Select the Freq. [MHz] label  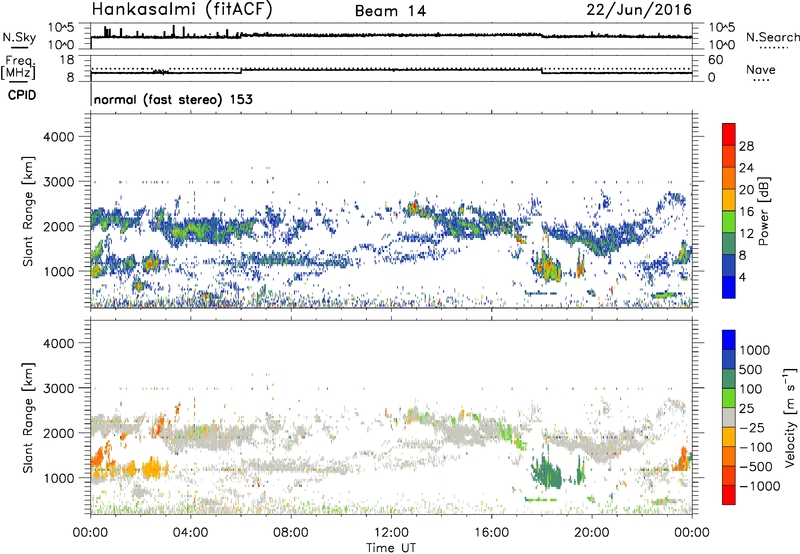click(x=18, y=68)
